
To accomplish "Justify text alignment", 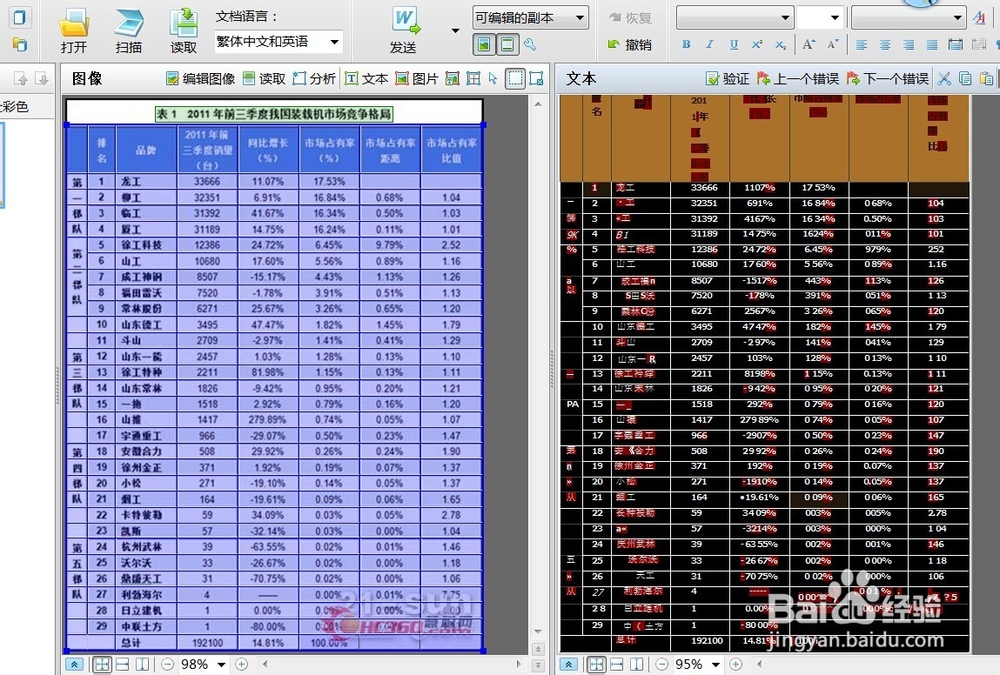I will 932,44.
